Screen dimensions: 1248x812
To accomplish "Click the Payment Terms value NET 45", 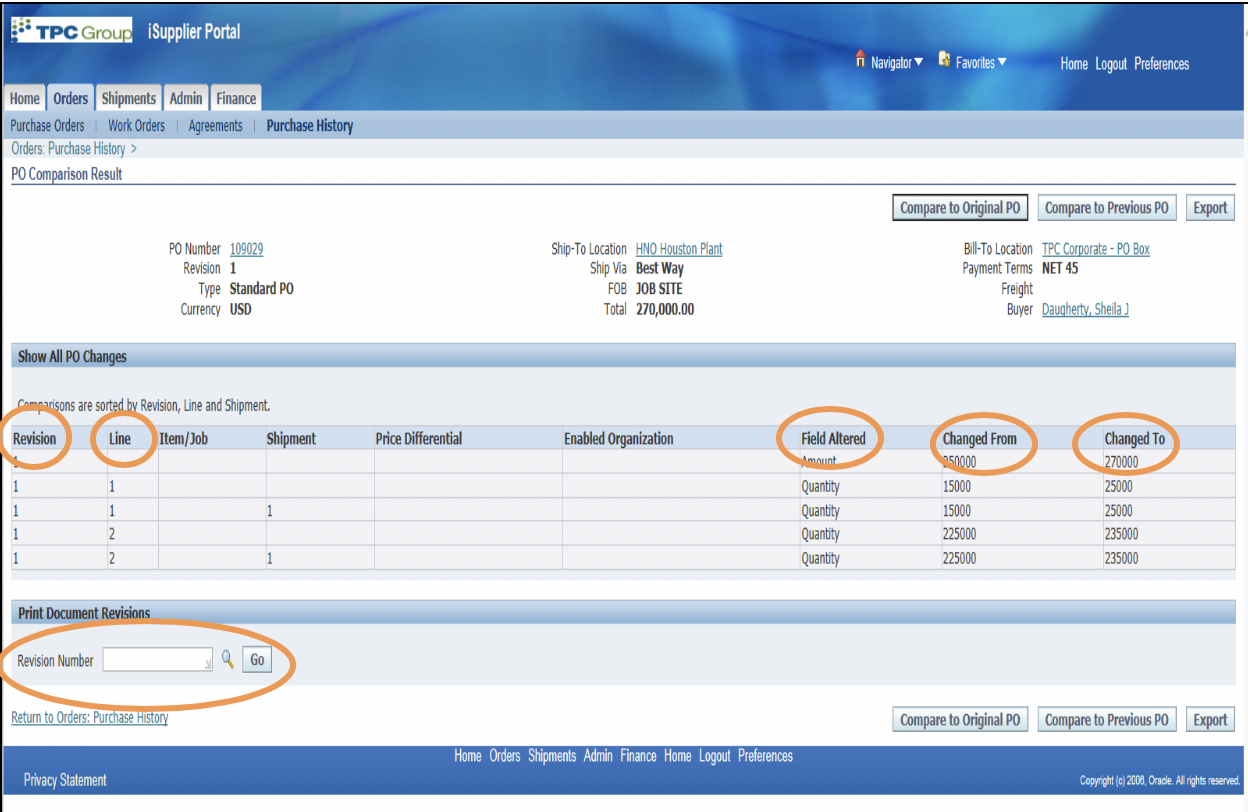I will (x=1060, y=268).
